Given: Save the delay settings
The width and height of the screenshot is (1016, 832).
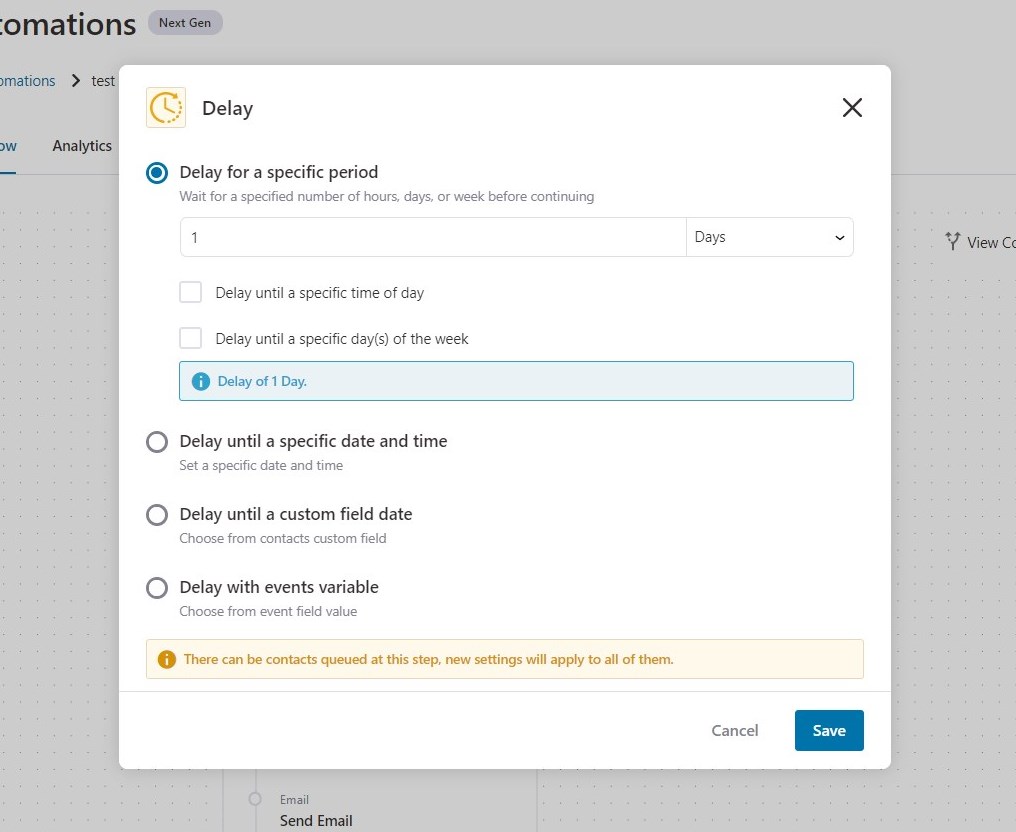Looking at the screenshot, I should click(829, 730).
